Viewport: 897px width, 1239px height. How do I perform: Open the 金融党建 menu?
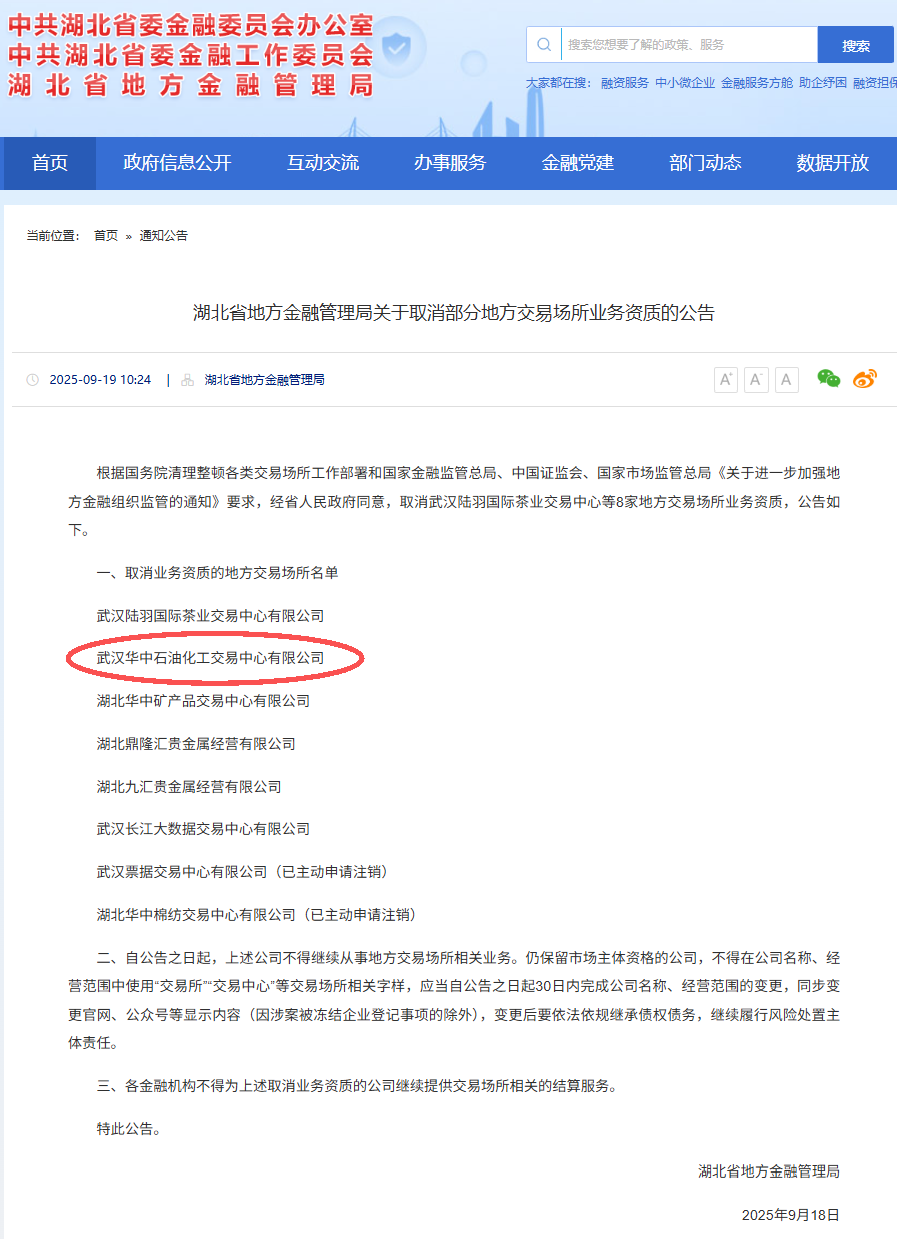coord(577,163)
